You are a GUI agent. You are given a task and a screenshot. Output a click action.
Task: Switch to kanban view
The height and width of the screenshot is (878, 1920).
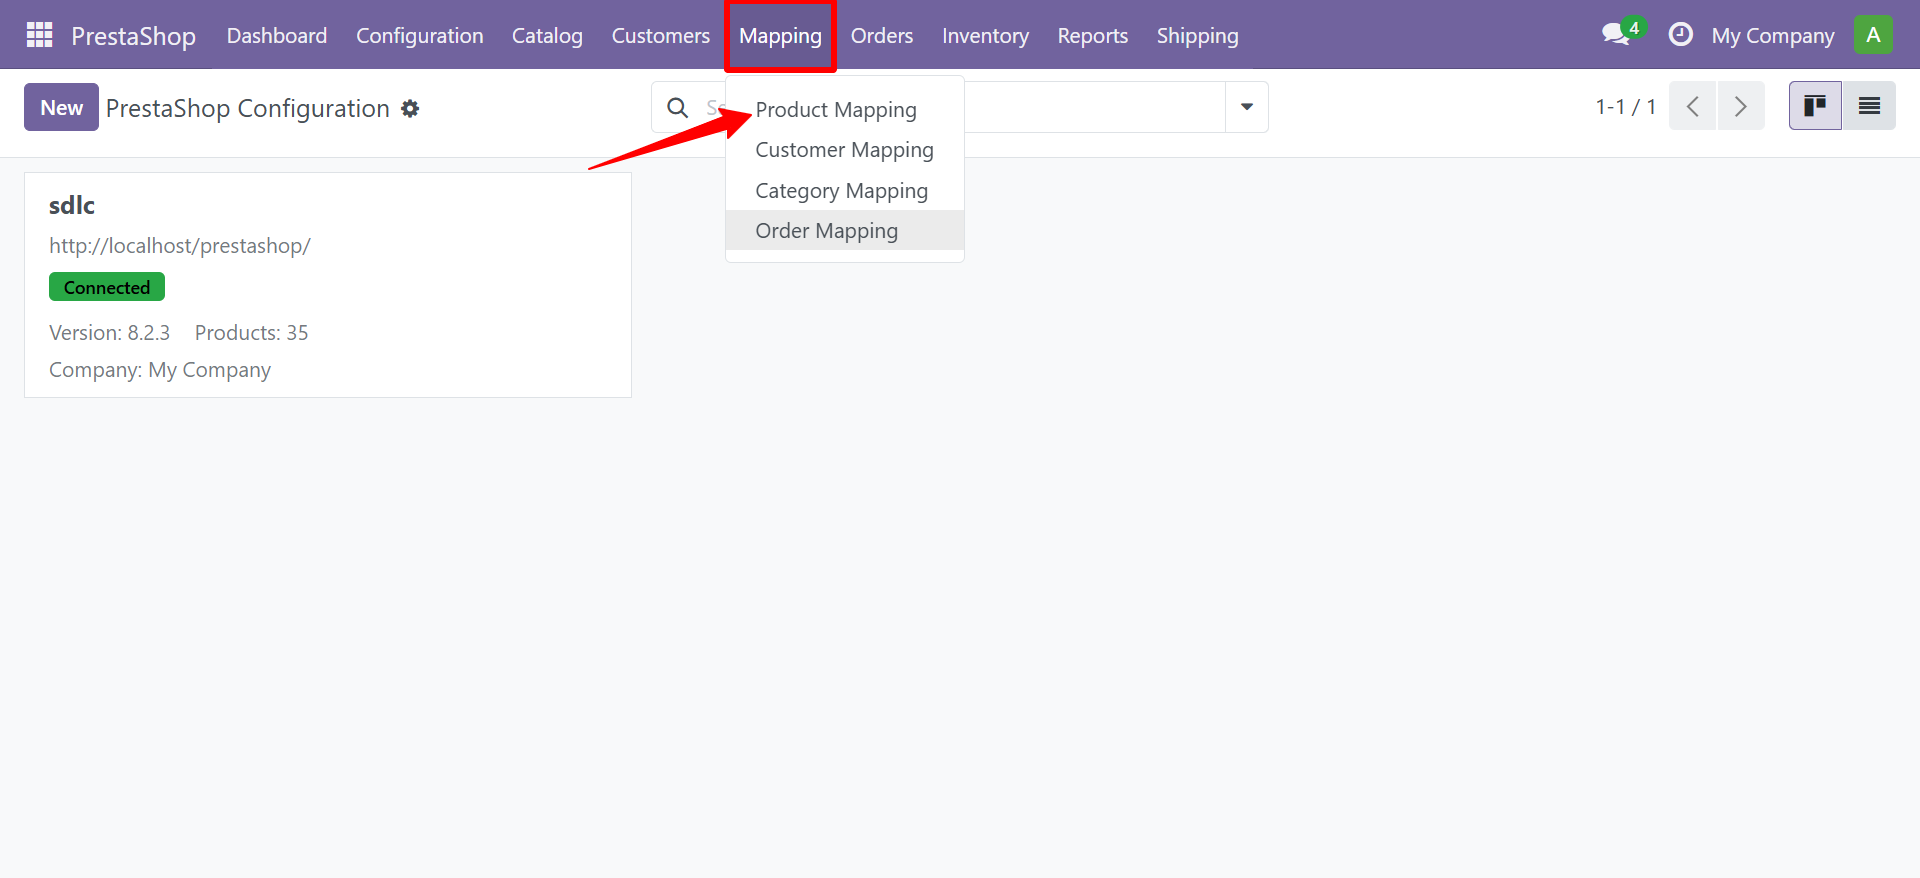point(1815,106)
